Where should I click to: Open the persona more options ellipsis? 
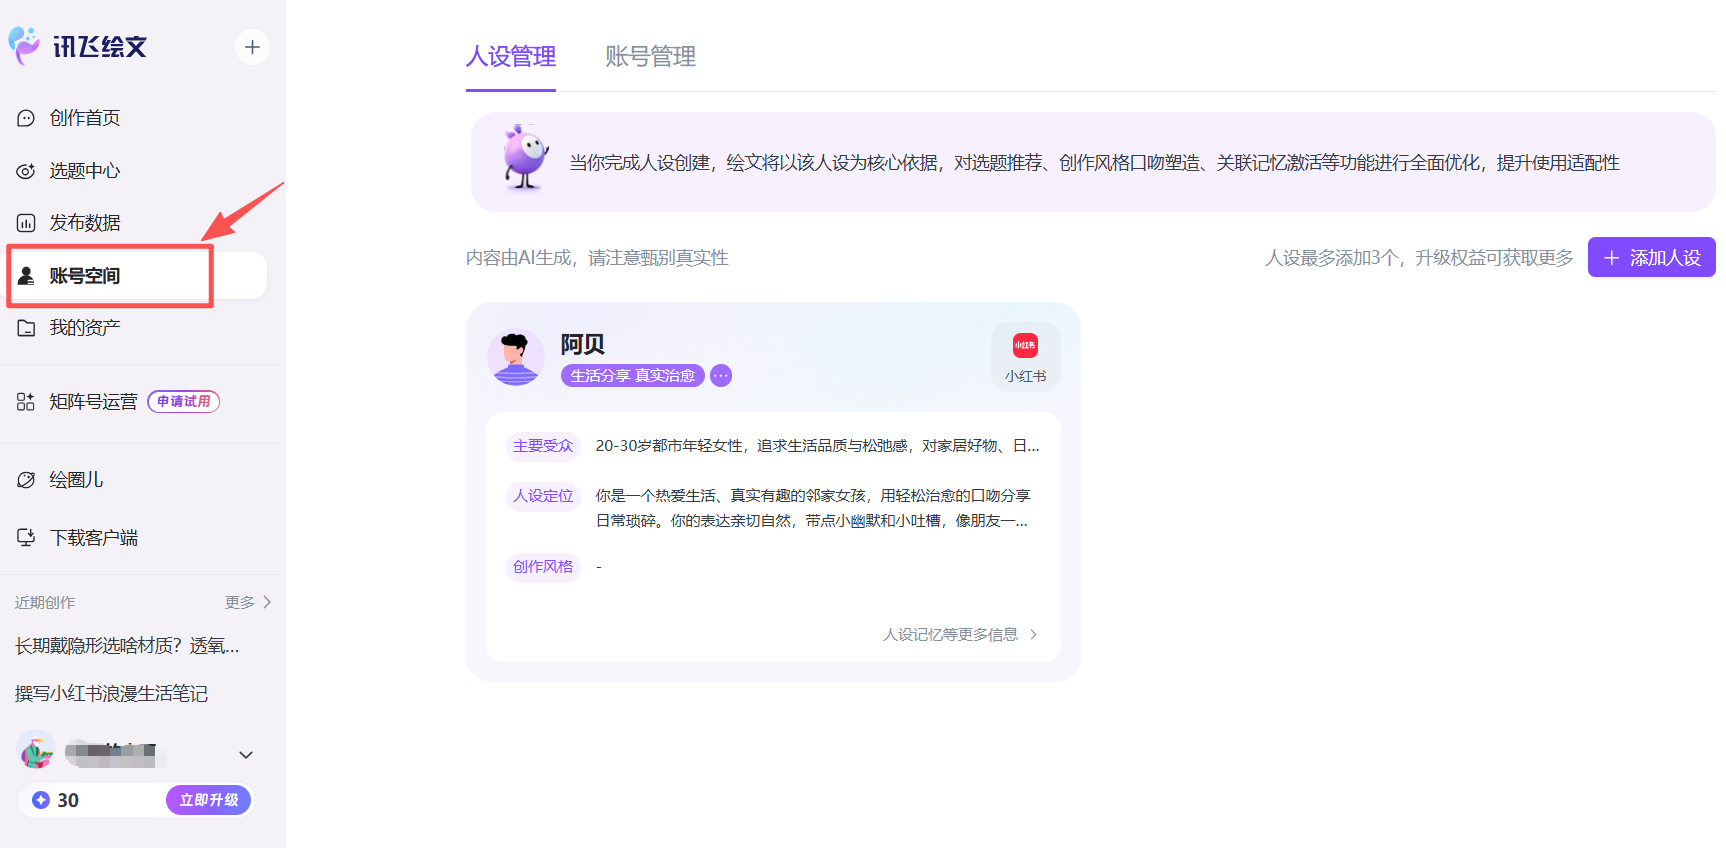click(721, 376)
